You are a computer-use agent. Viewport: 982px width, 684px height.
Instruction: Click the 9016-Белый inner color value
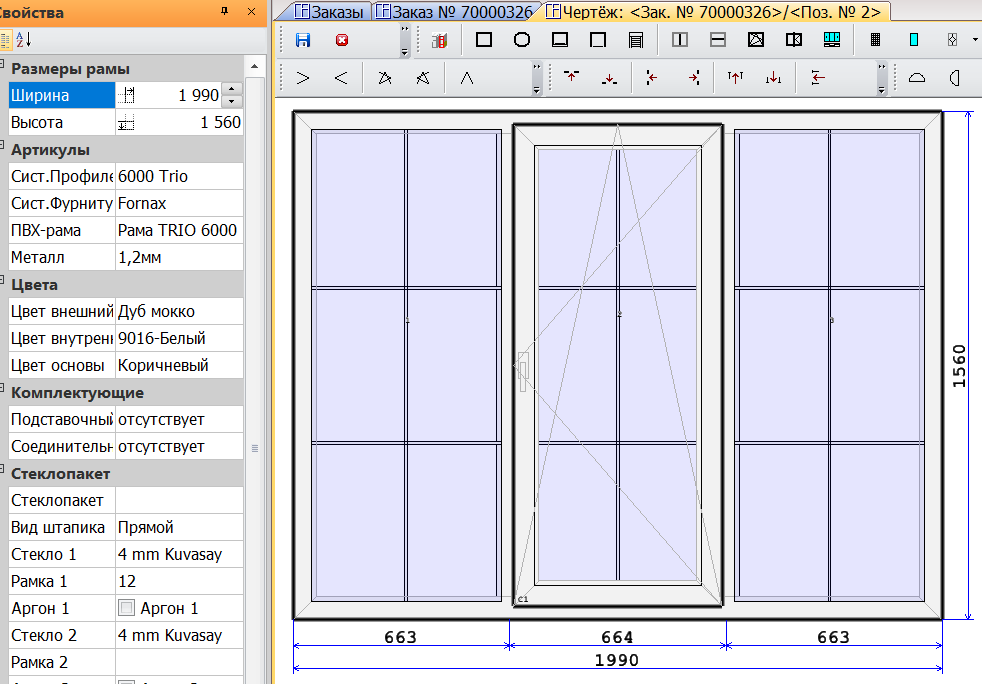click(x=179, y=338)
